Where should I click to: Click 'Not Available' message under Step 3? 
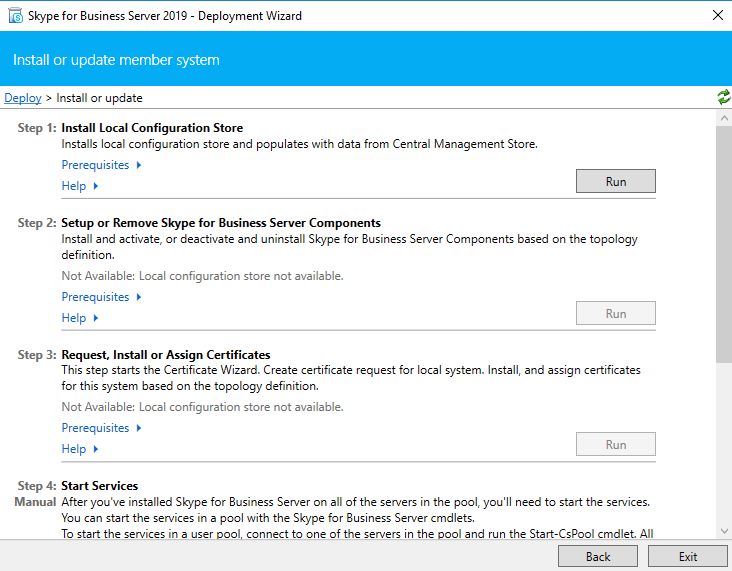(202, 407)
